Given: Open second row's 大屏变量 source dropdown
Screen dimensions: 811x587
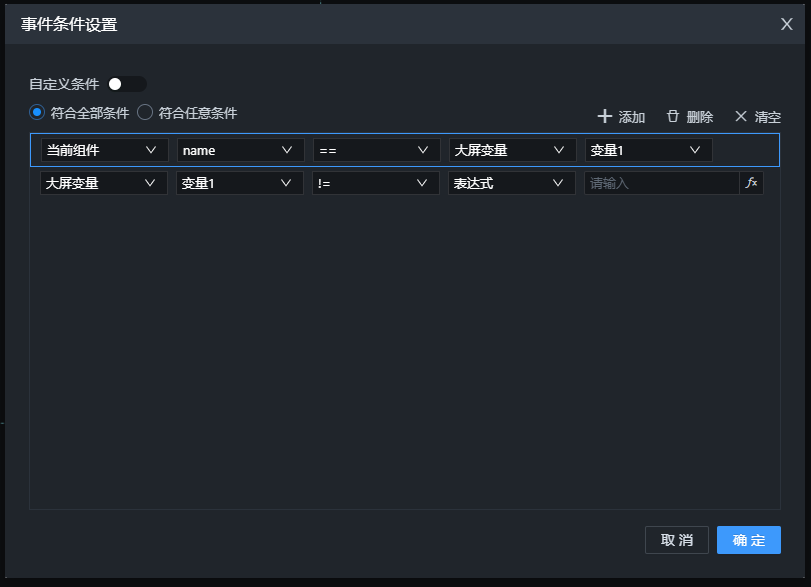Looking at the screenshot, I should click(103, 183).
